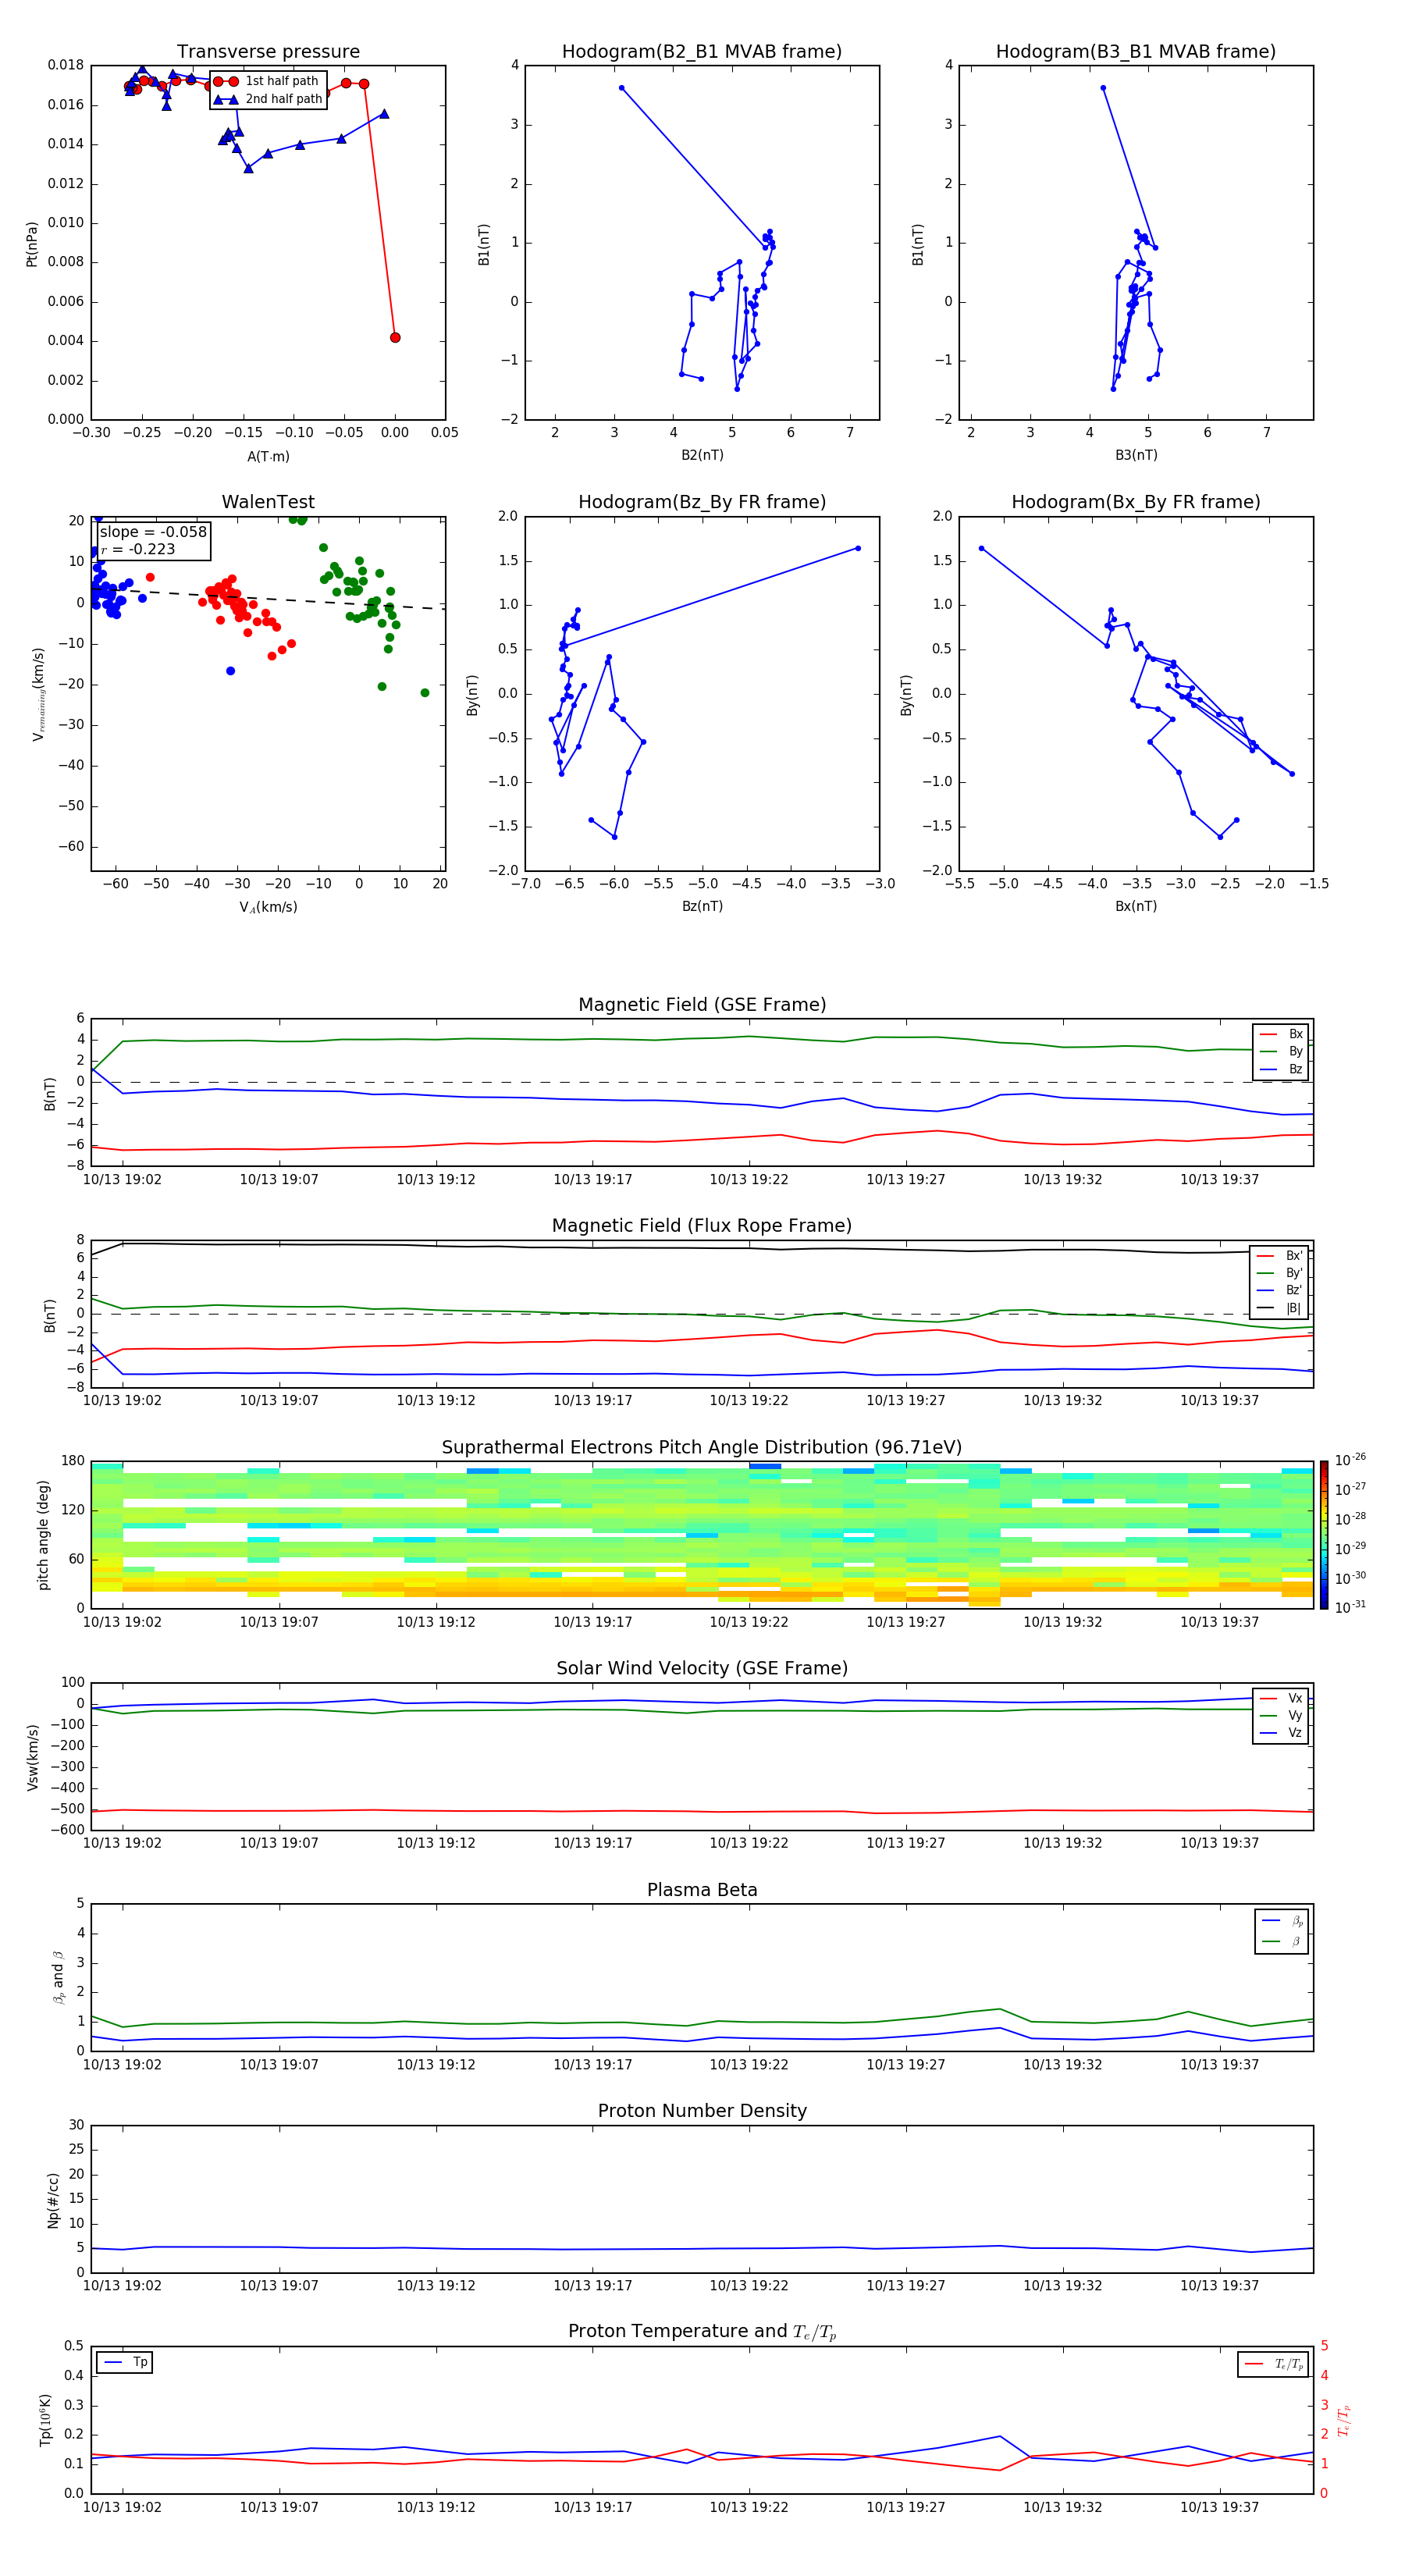The width and height of the screenshot is (1405, 2576).
Task: Select 'Bx' in the GSE magnetic field legend
Action: pyautogui.click(x=1281, y=1034)
